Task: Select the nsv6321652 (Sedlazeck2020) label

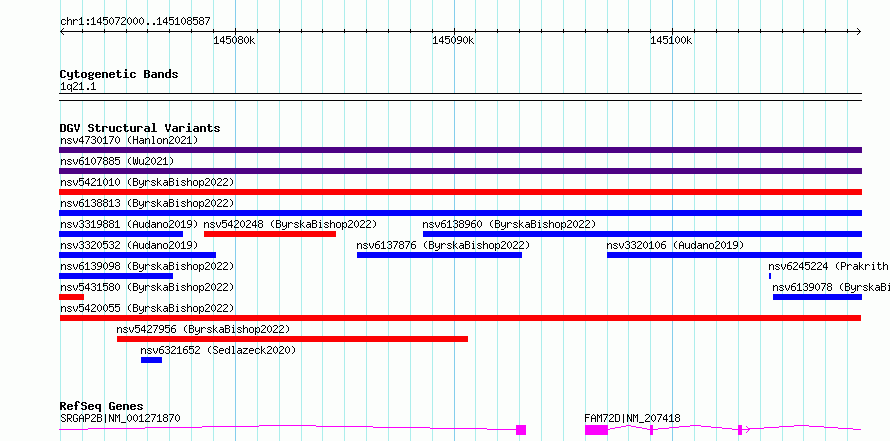Action: [x=219, y=350]
